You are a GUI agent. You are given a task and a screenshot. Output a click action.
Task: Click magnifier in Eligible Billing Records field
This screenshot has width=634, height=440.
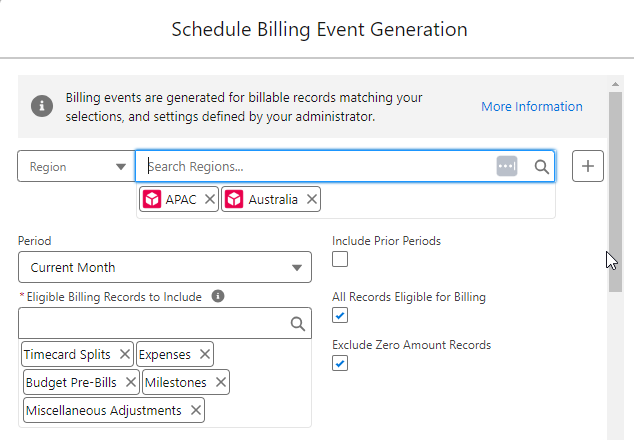[297, 323]
